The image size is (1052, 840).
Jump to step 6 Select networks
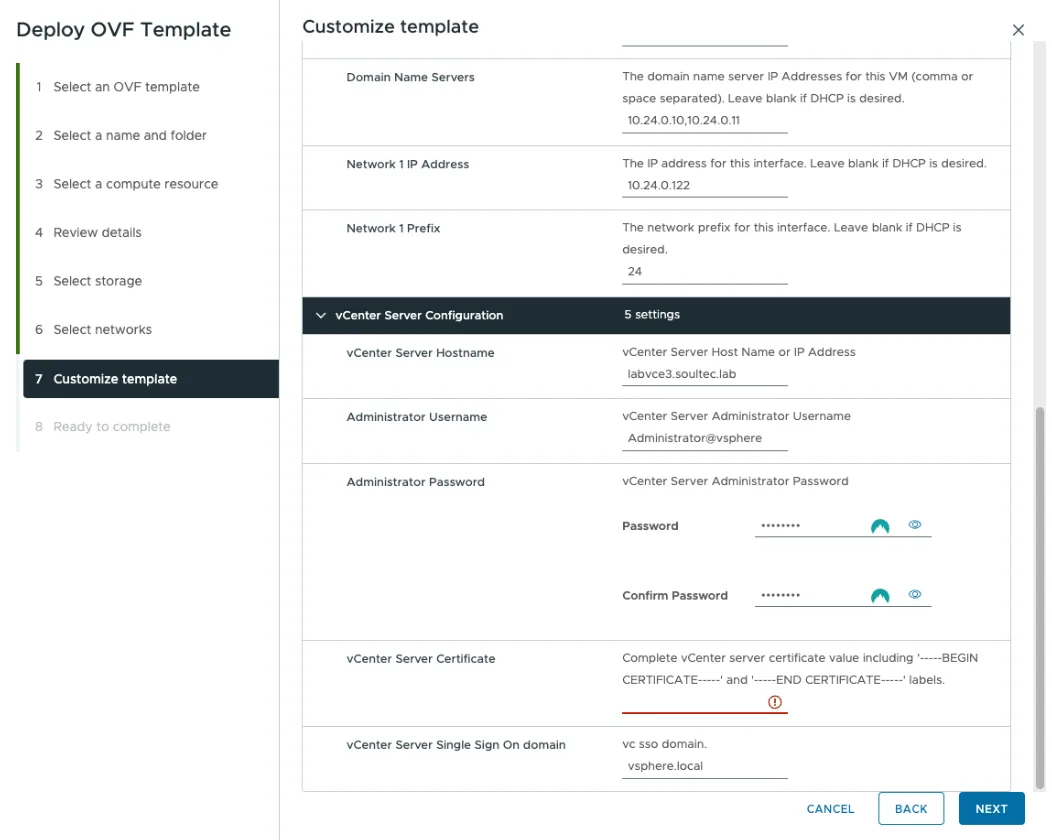(102, 329)
